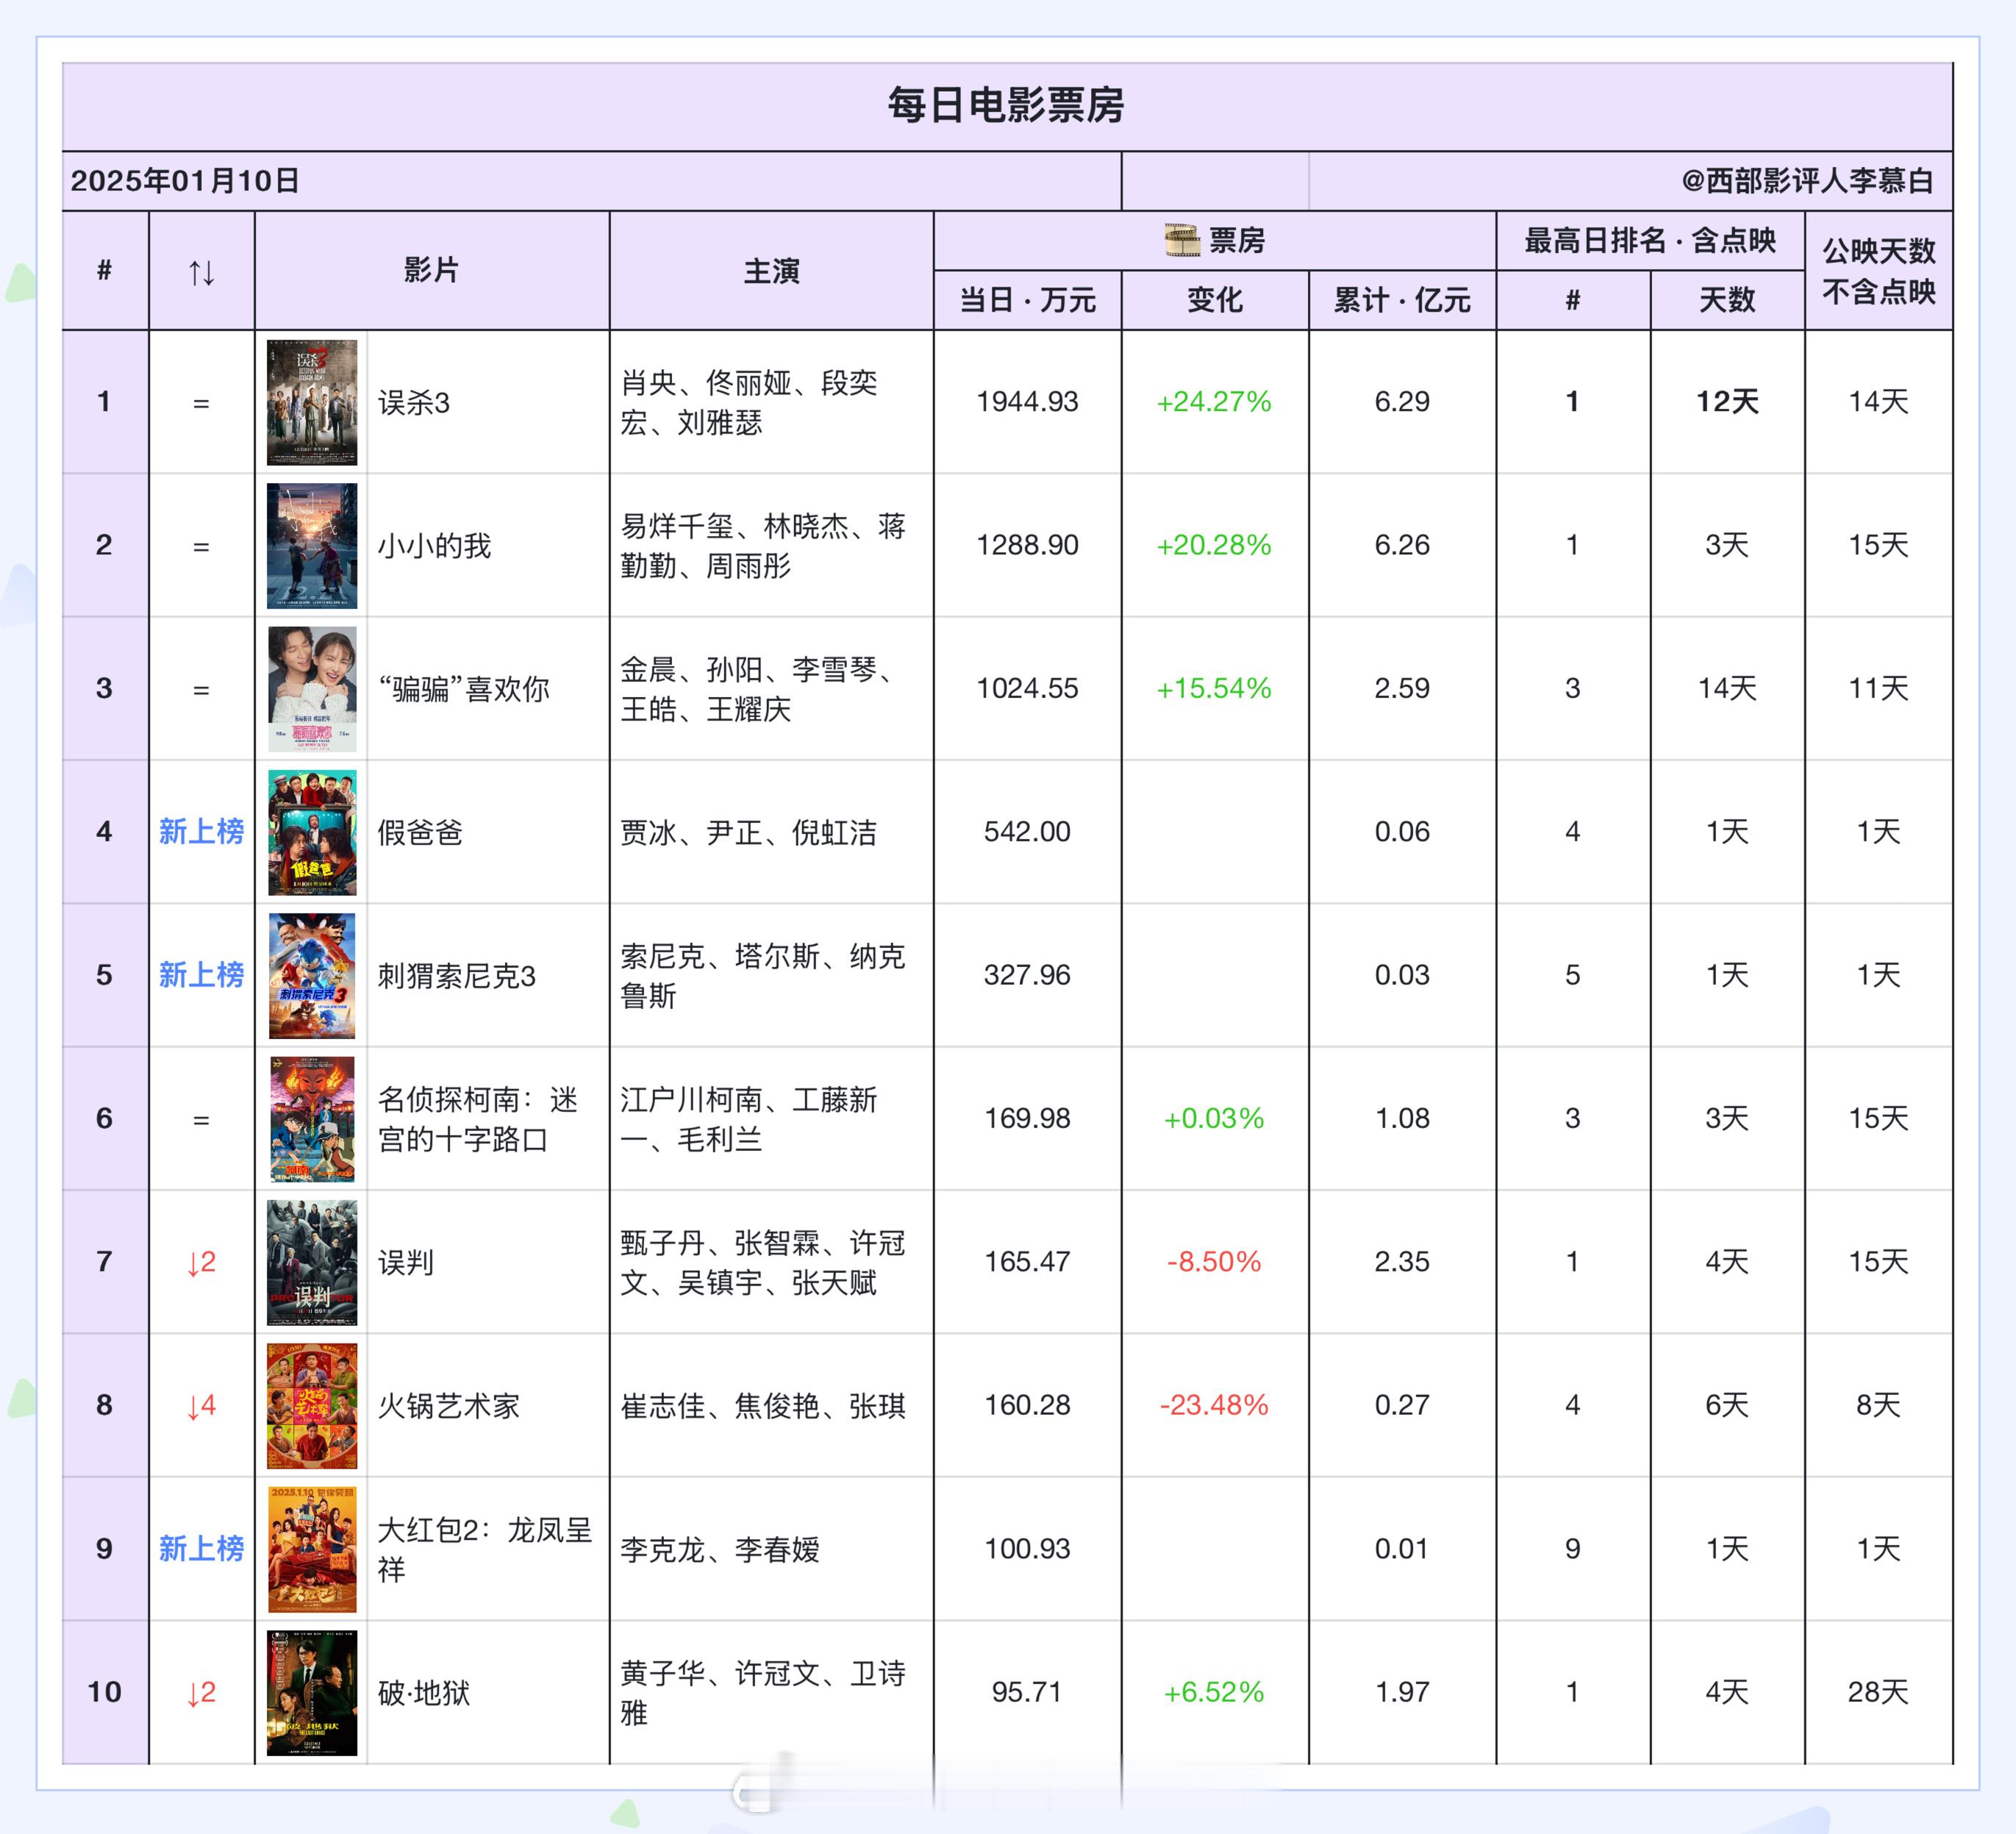
Task: Click cumulative total 6.26
Action: coord(1402,545)
